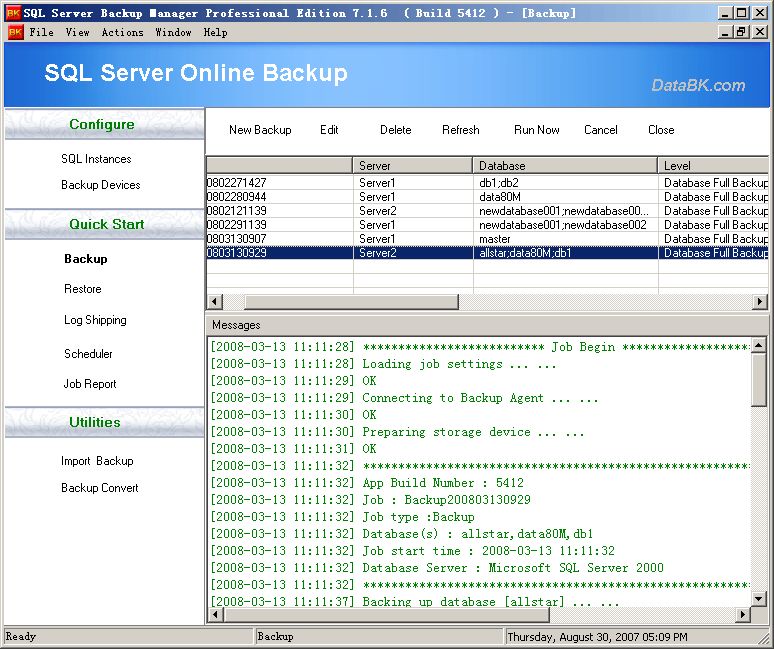Start the job with Run Now

click(x=537, y=130)
